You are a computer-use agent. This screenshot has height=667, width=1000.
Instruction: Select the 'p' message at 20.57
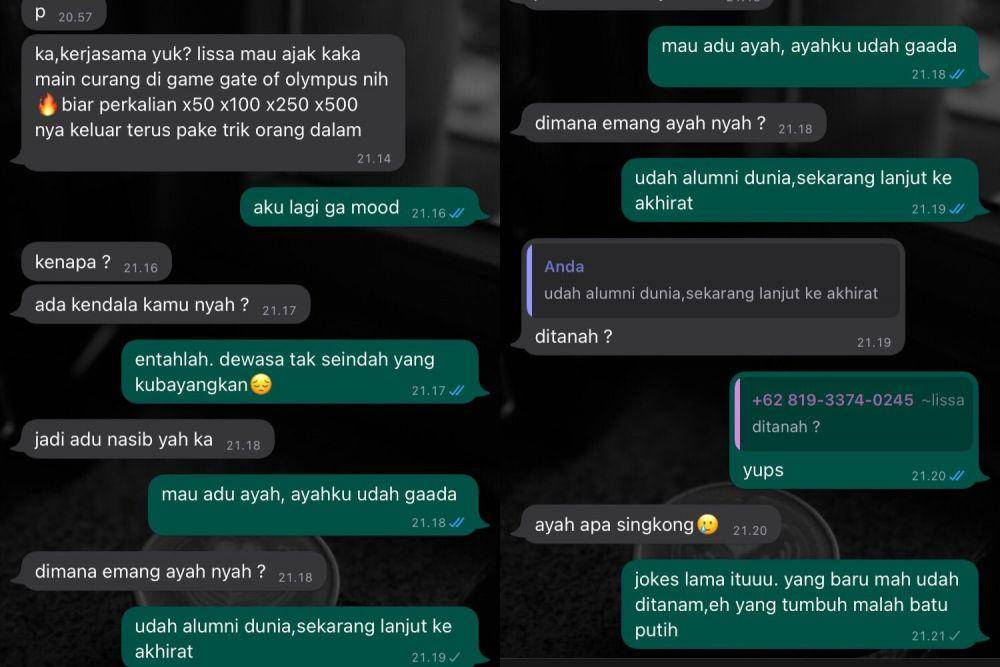(x=64, y=14)
